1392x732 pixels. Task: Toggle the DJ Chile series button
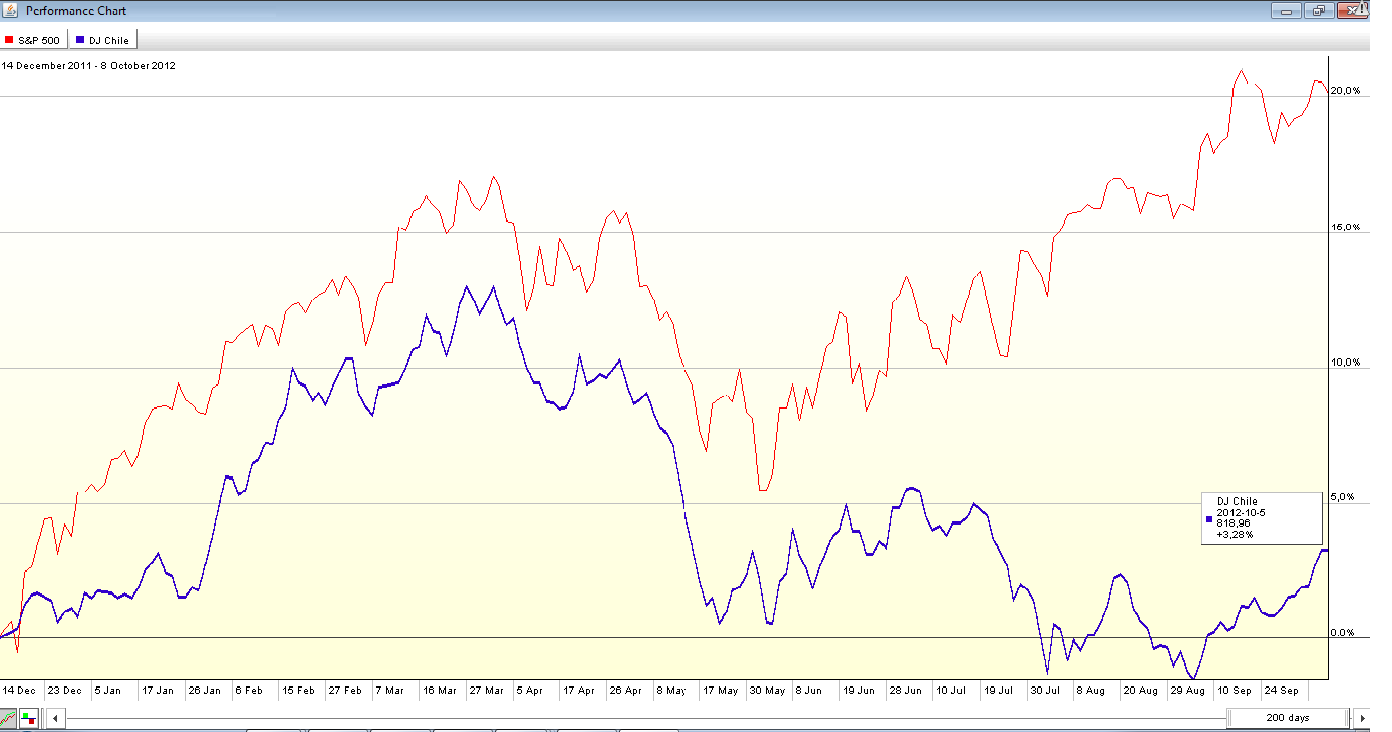pyautogui.click(x=104, y=40)
